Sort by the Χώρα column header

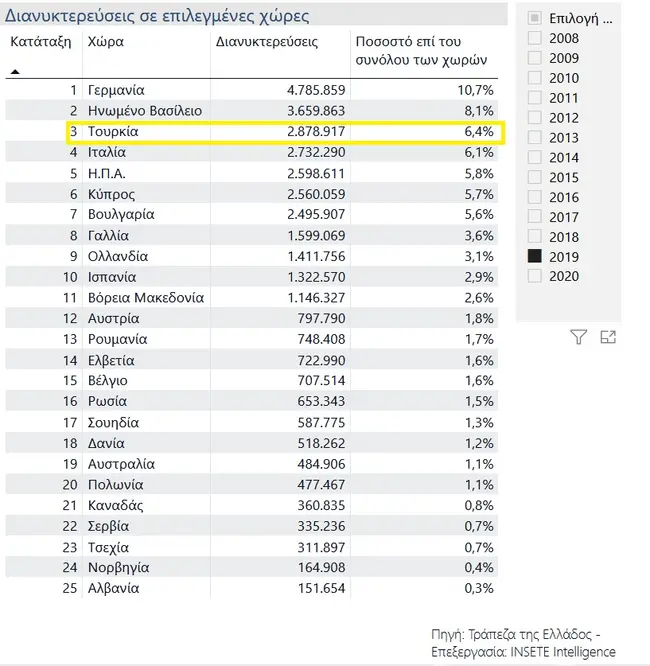pyautogui.click(x=106, y=43)
